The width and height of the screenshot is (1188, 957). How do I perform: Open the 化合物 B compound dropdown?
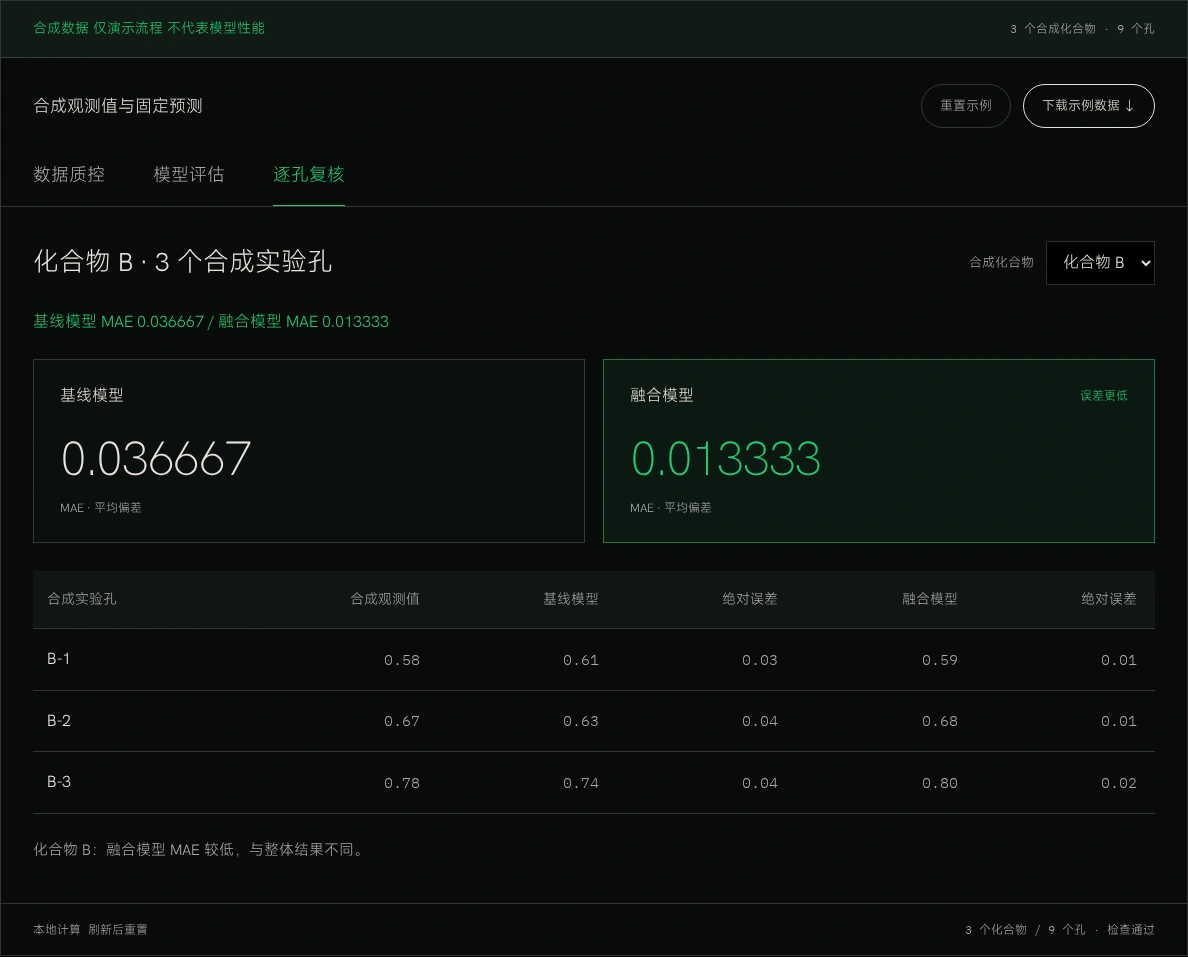[x=1100, y=262]
